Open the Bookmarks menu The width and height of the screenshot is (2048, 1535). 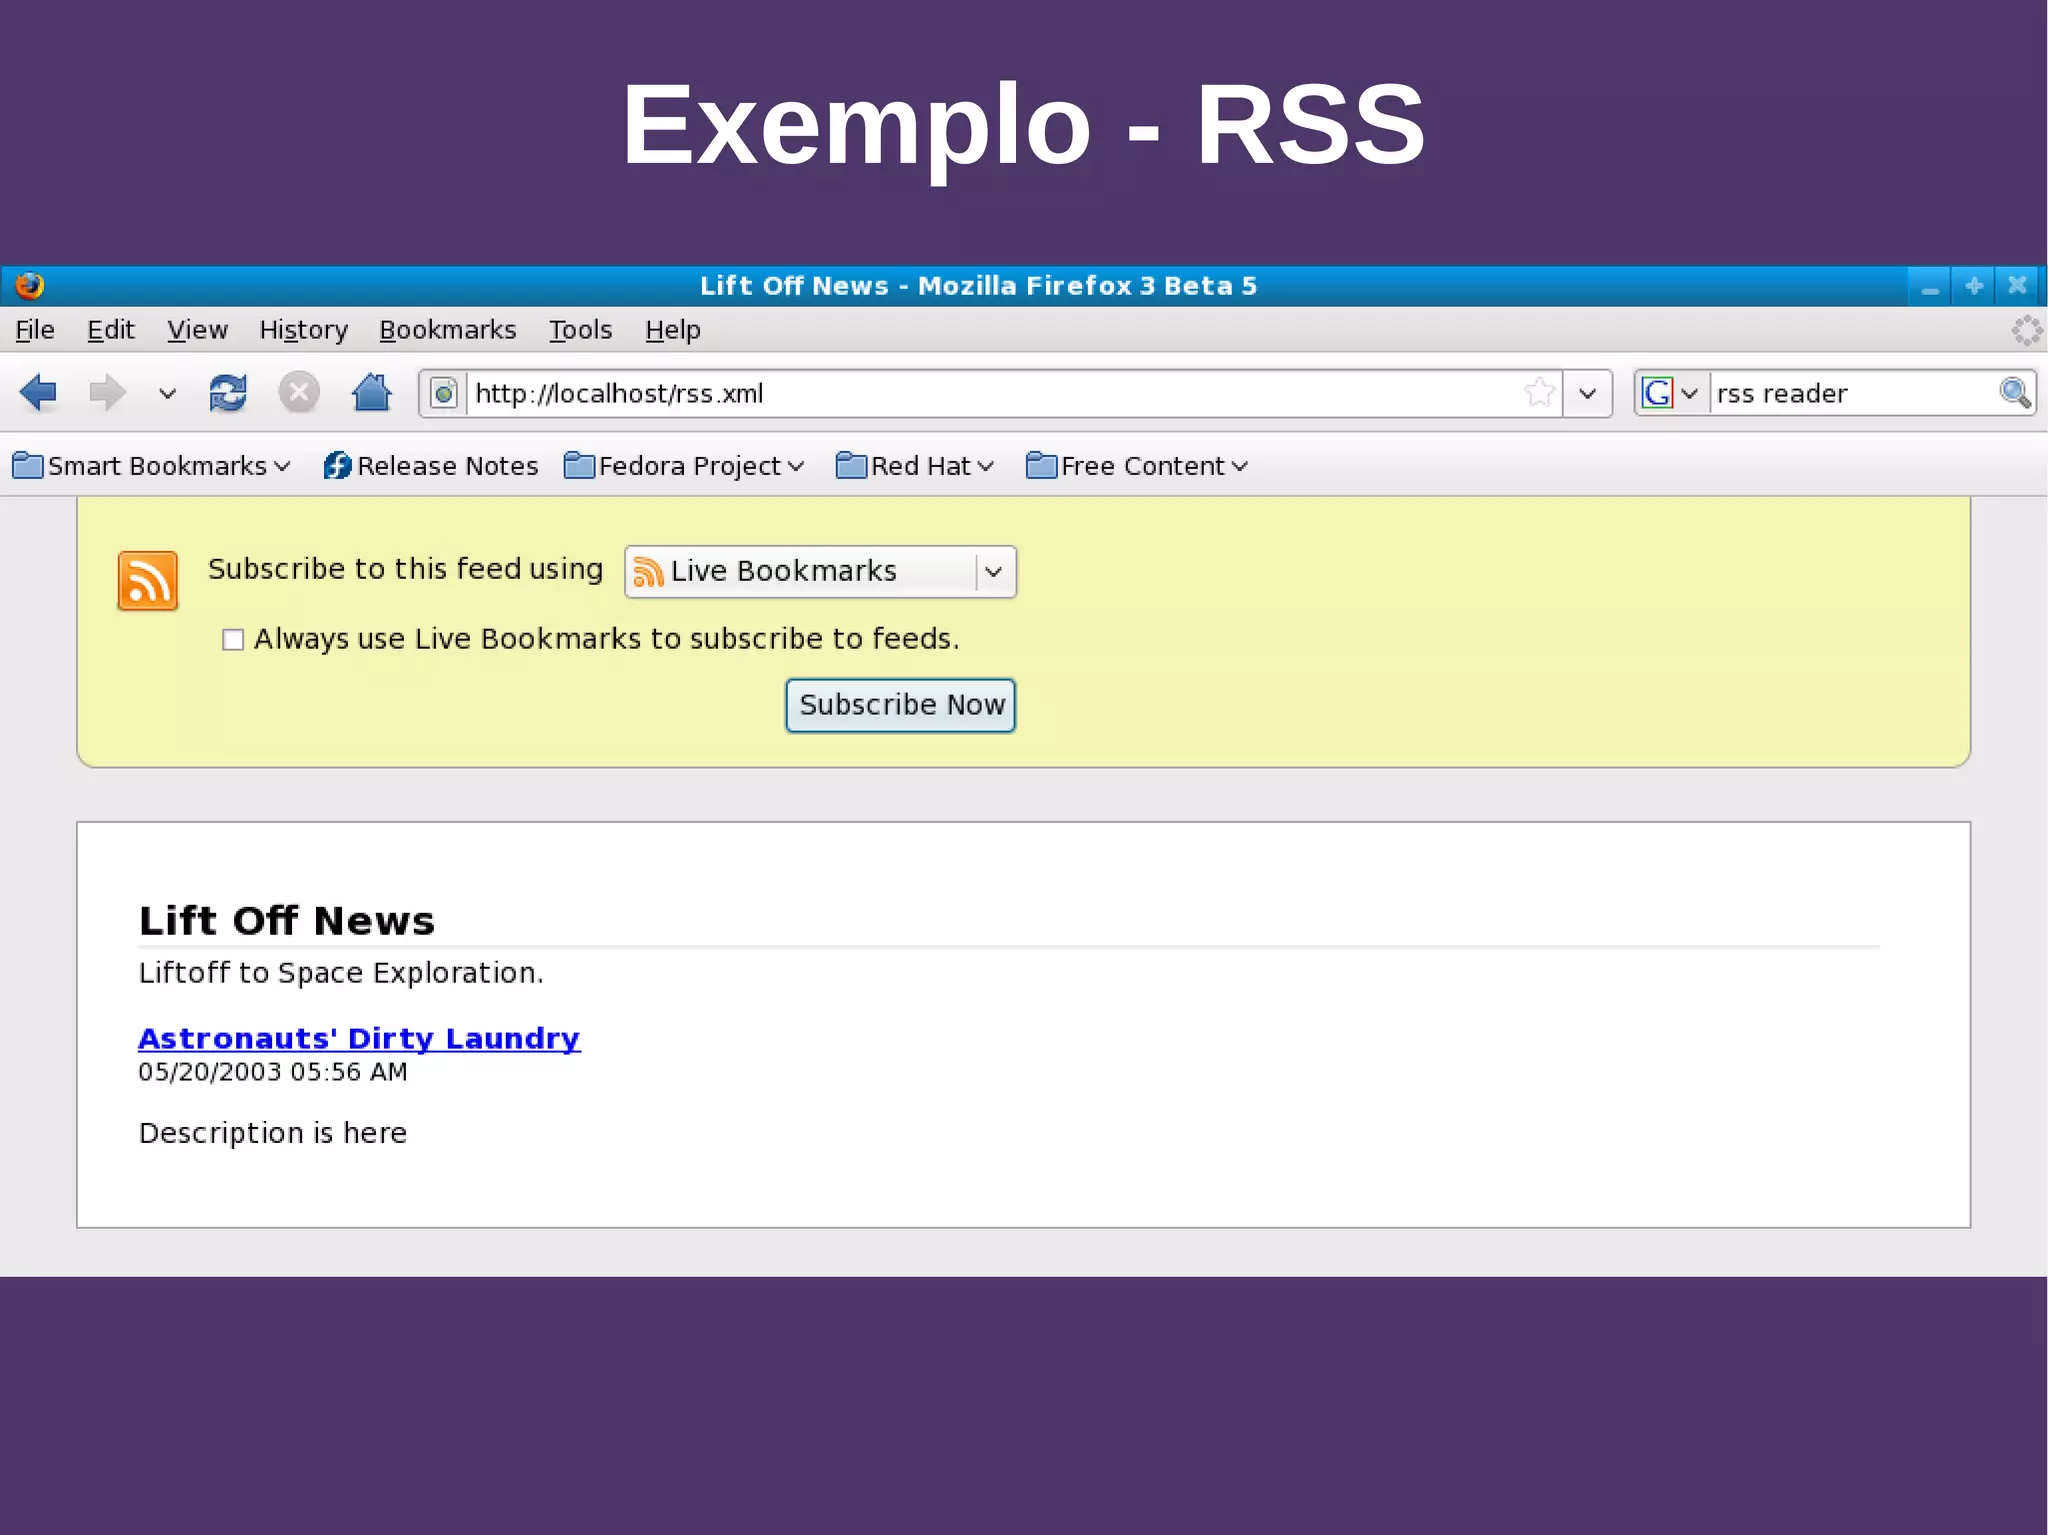click(x=447, y=330)
